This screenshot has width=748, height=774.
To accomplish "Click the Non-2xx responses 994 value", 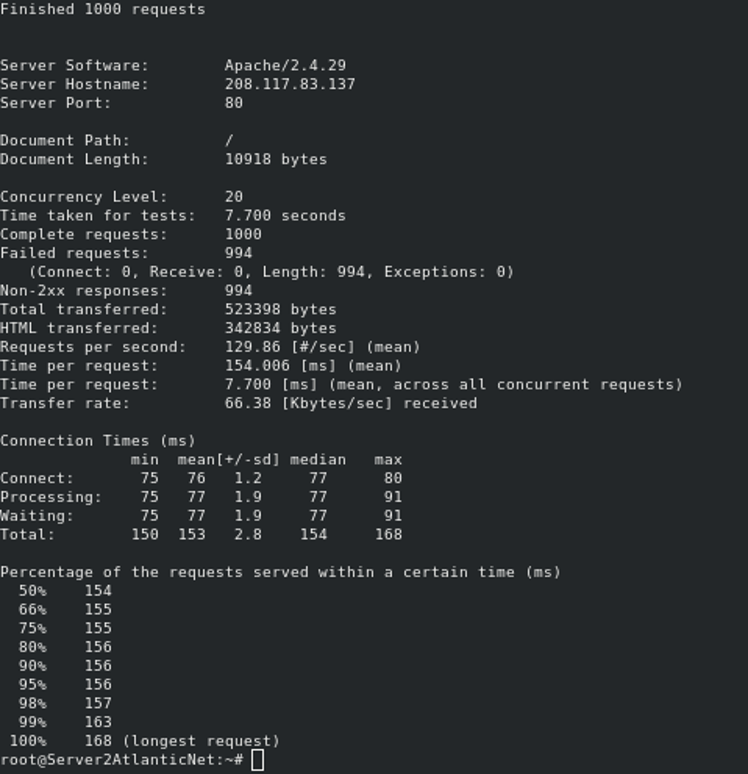I will coord(238,291).
